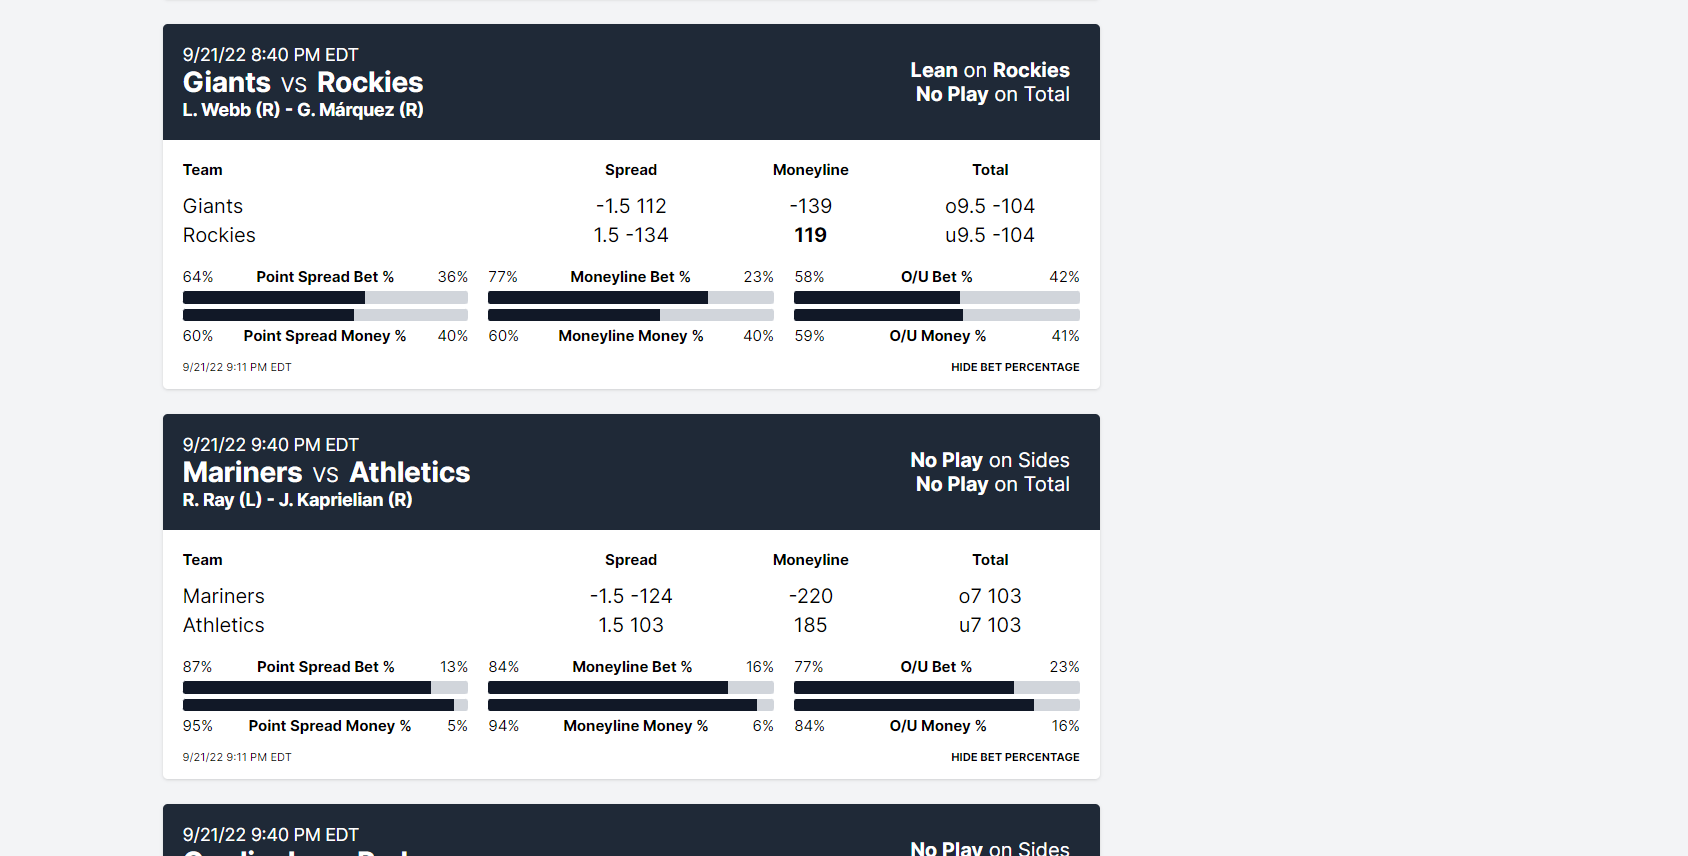
Task: Select Mariners moneyline -220
Action: click(811, 596)
